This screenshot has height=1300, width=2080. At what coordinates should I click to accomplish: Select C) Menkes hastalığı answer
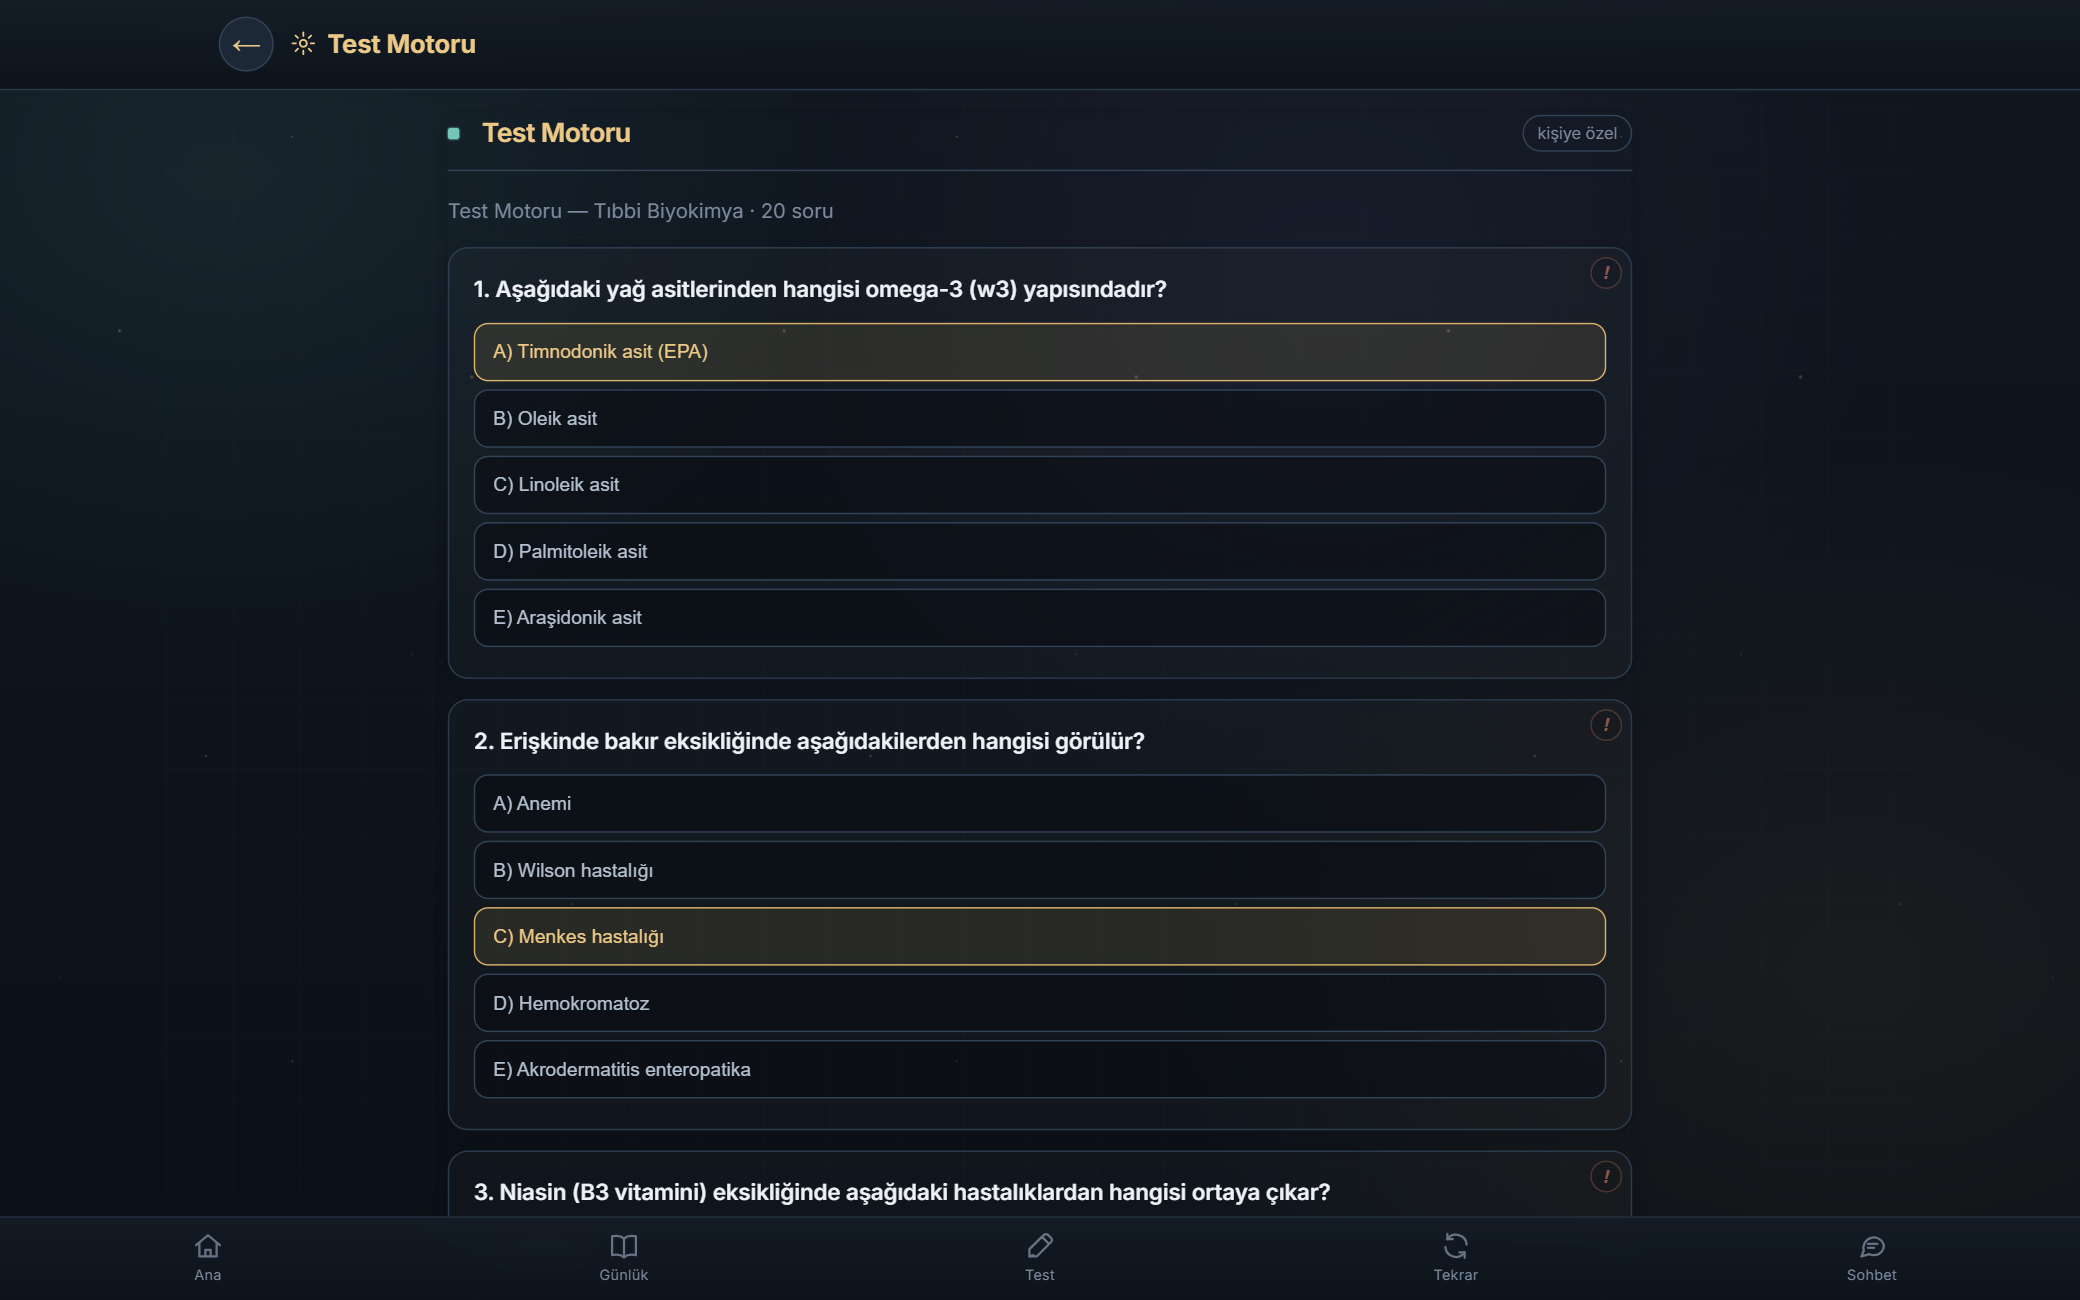pyautogui.click(x=1040, y=937)
